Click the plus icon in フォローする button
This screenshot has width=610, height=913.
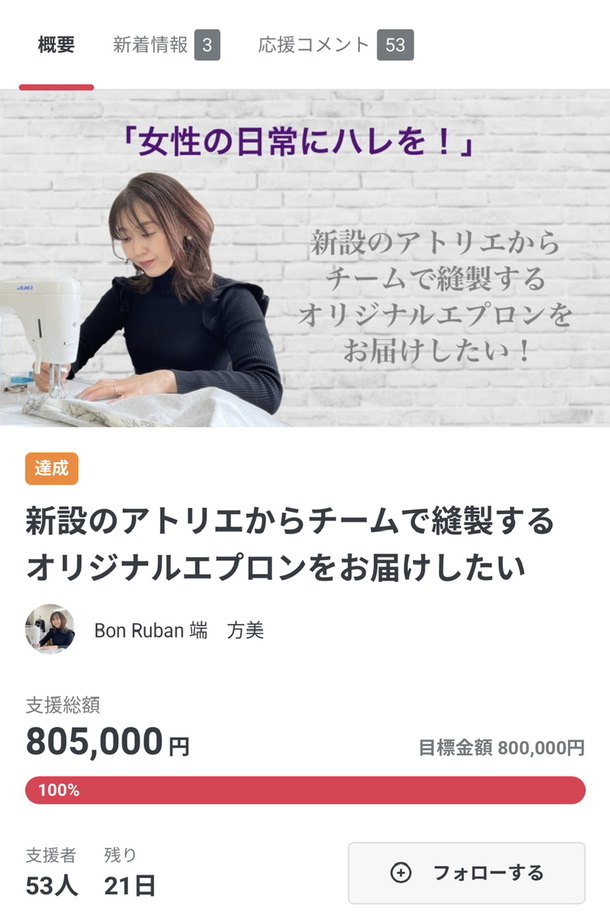pyautogui.click(x=400, y=873)
